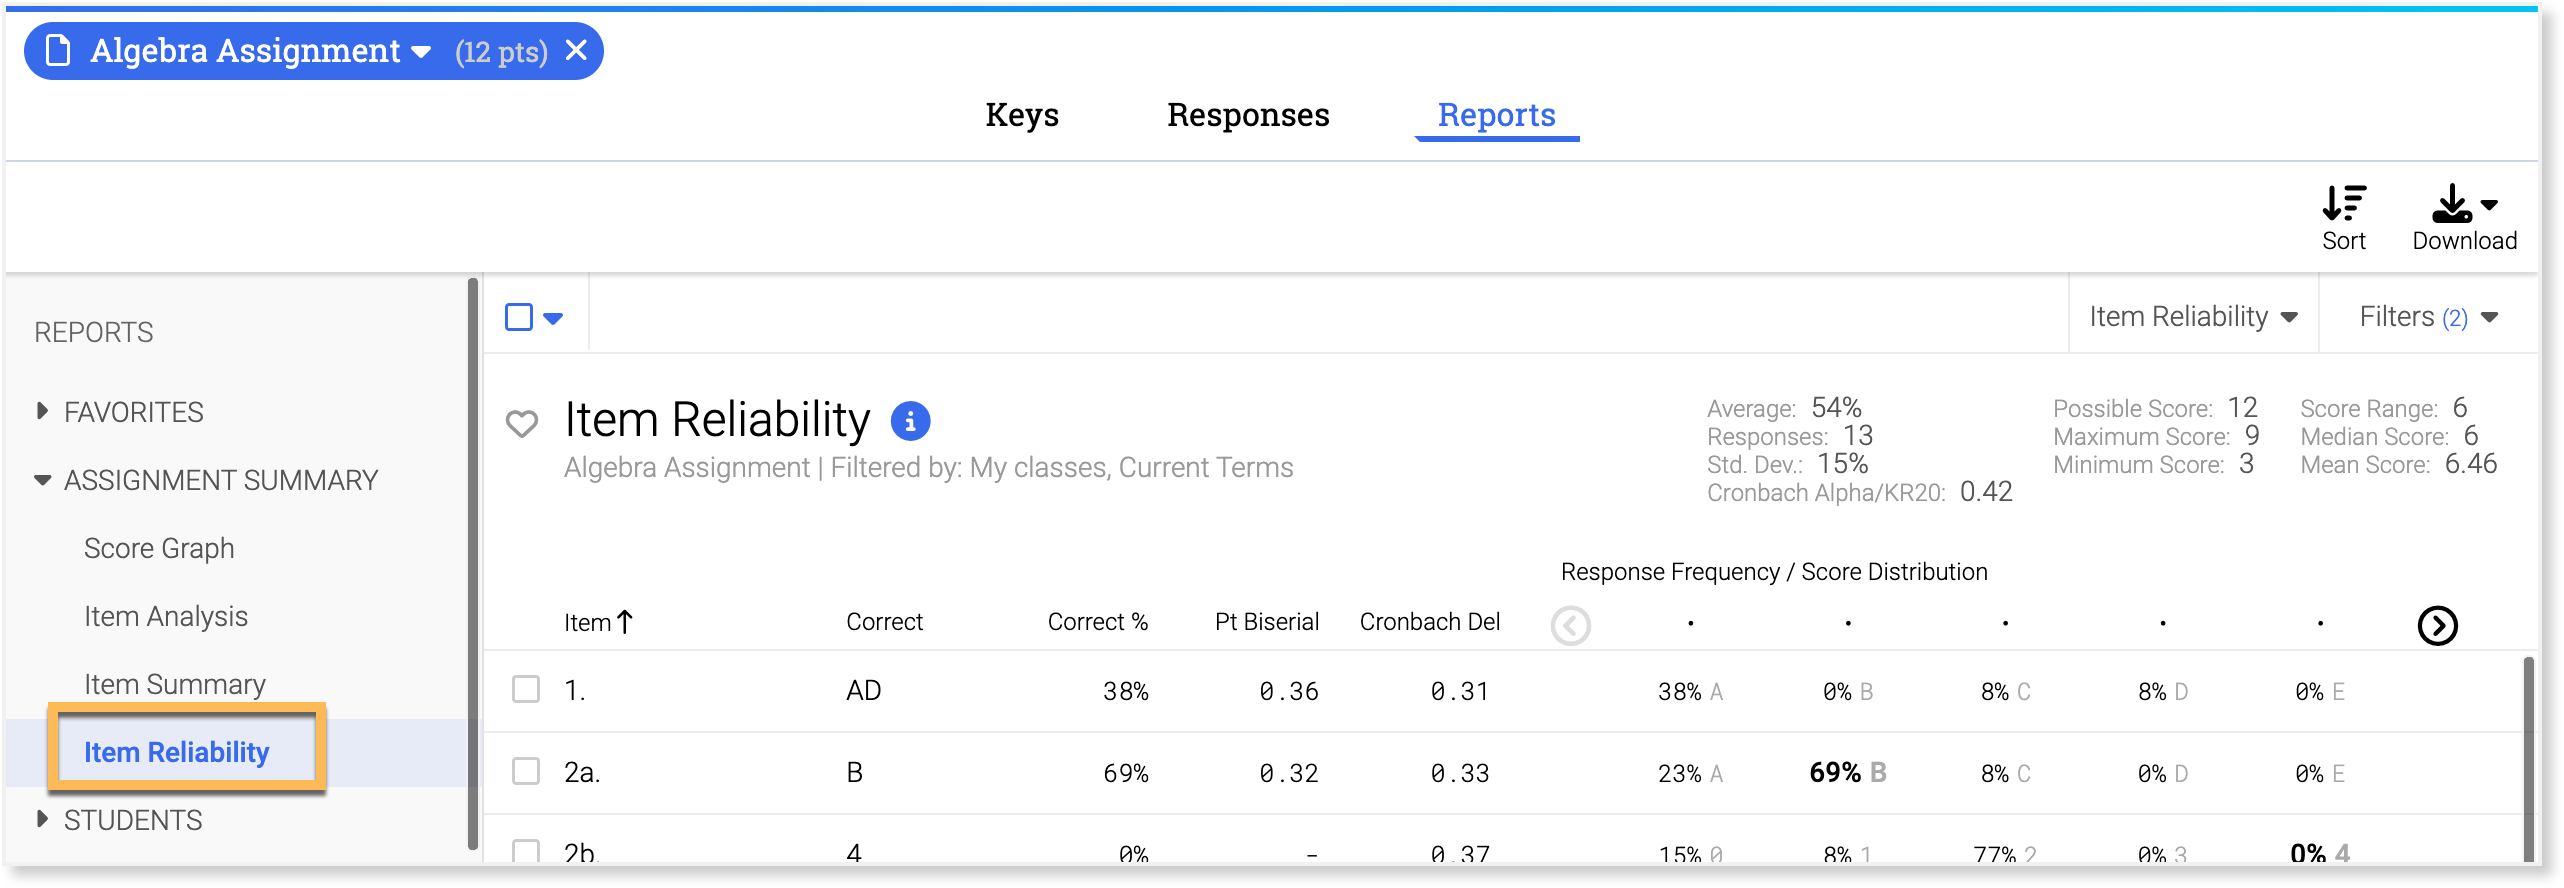Switch to the Responses tab
The height and width of the screenshot is (888, 2564).
1248,115
